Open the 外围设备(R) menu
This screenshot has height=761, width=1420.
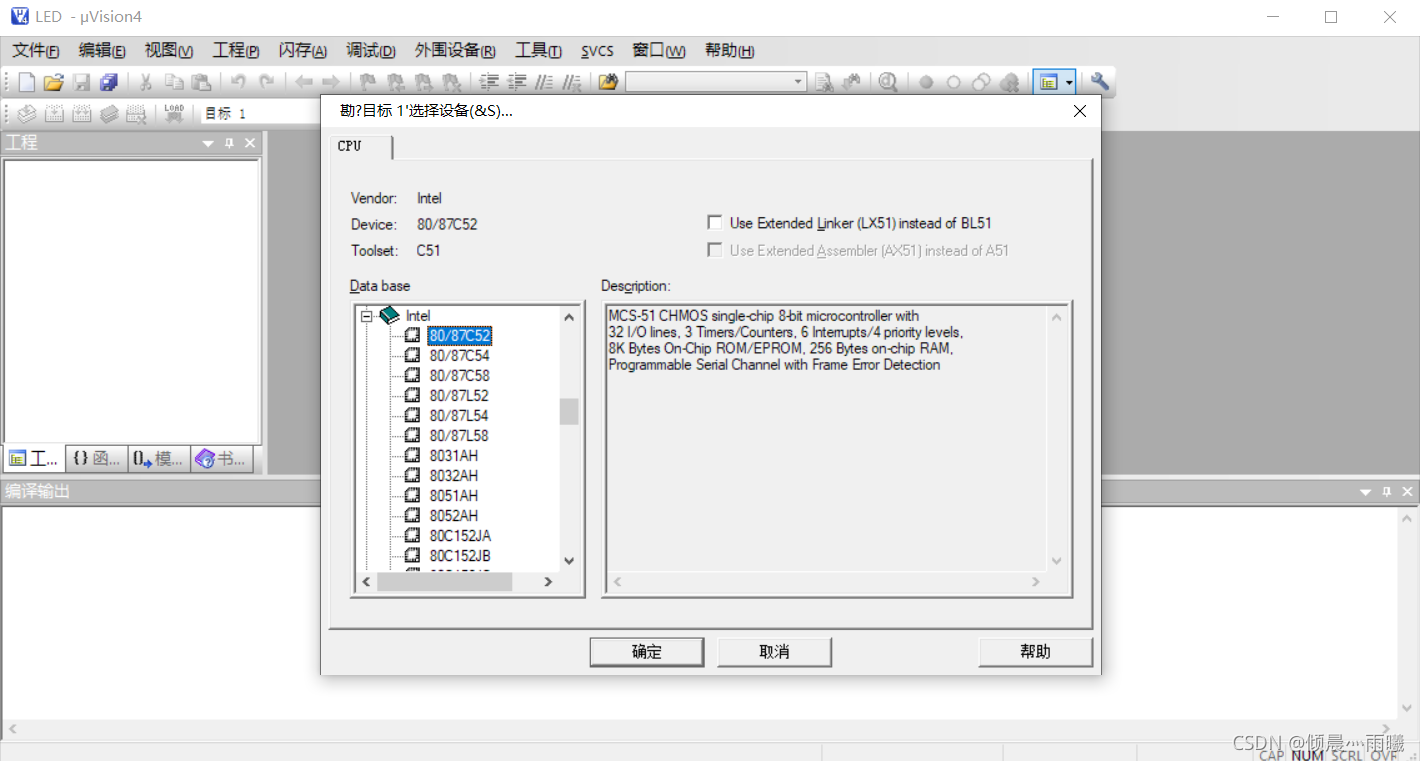455,51
